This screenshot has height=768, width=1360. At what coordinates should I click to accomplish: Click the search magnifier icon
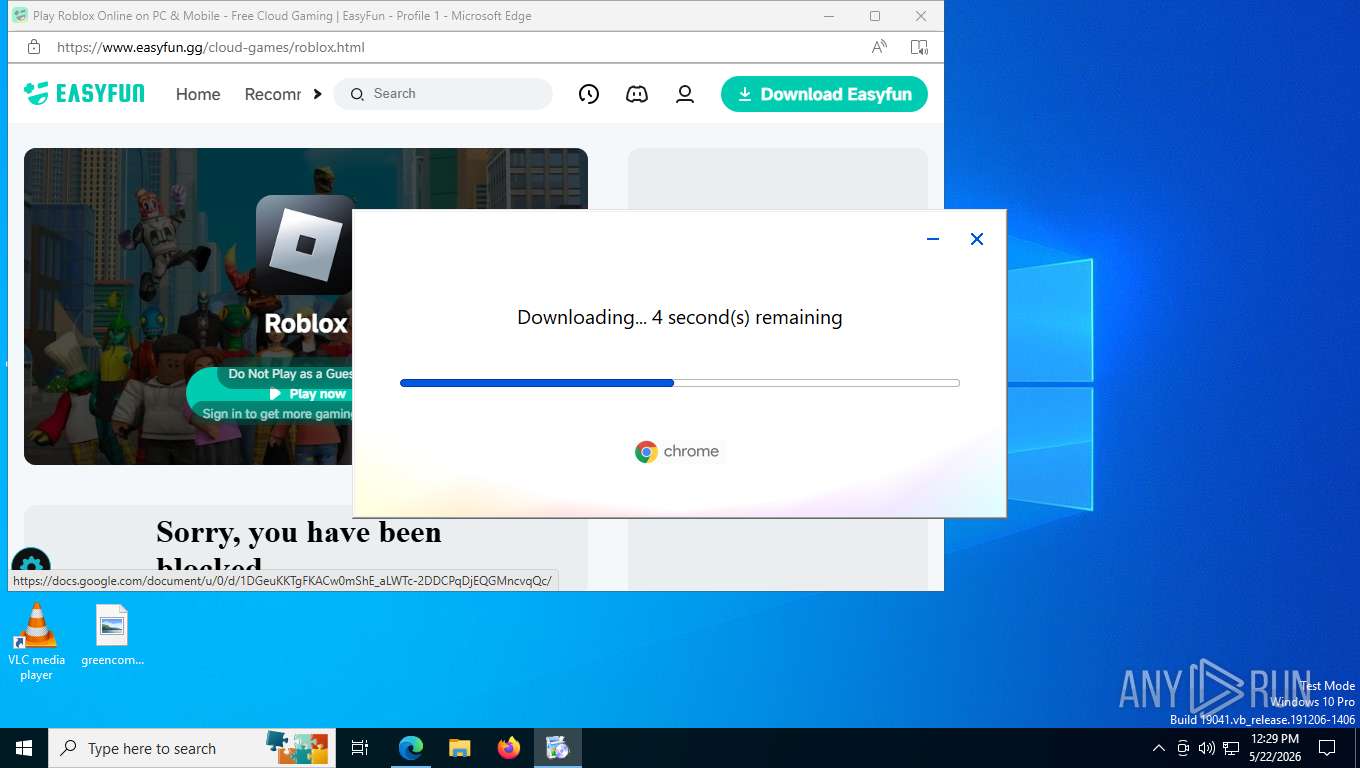(x=357, y=94)
